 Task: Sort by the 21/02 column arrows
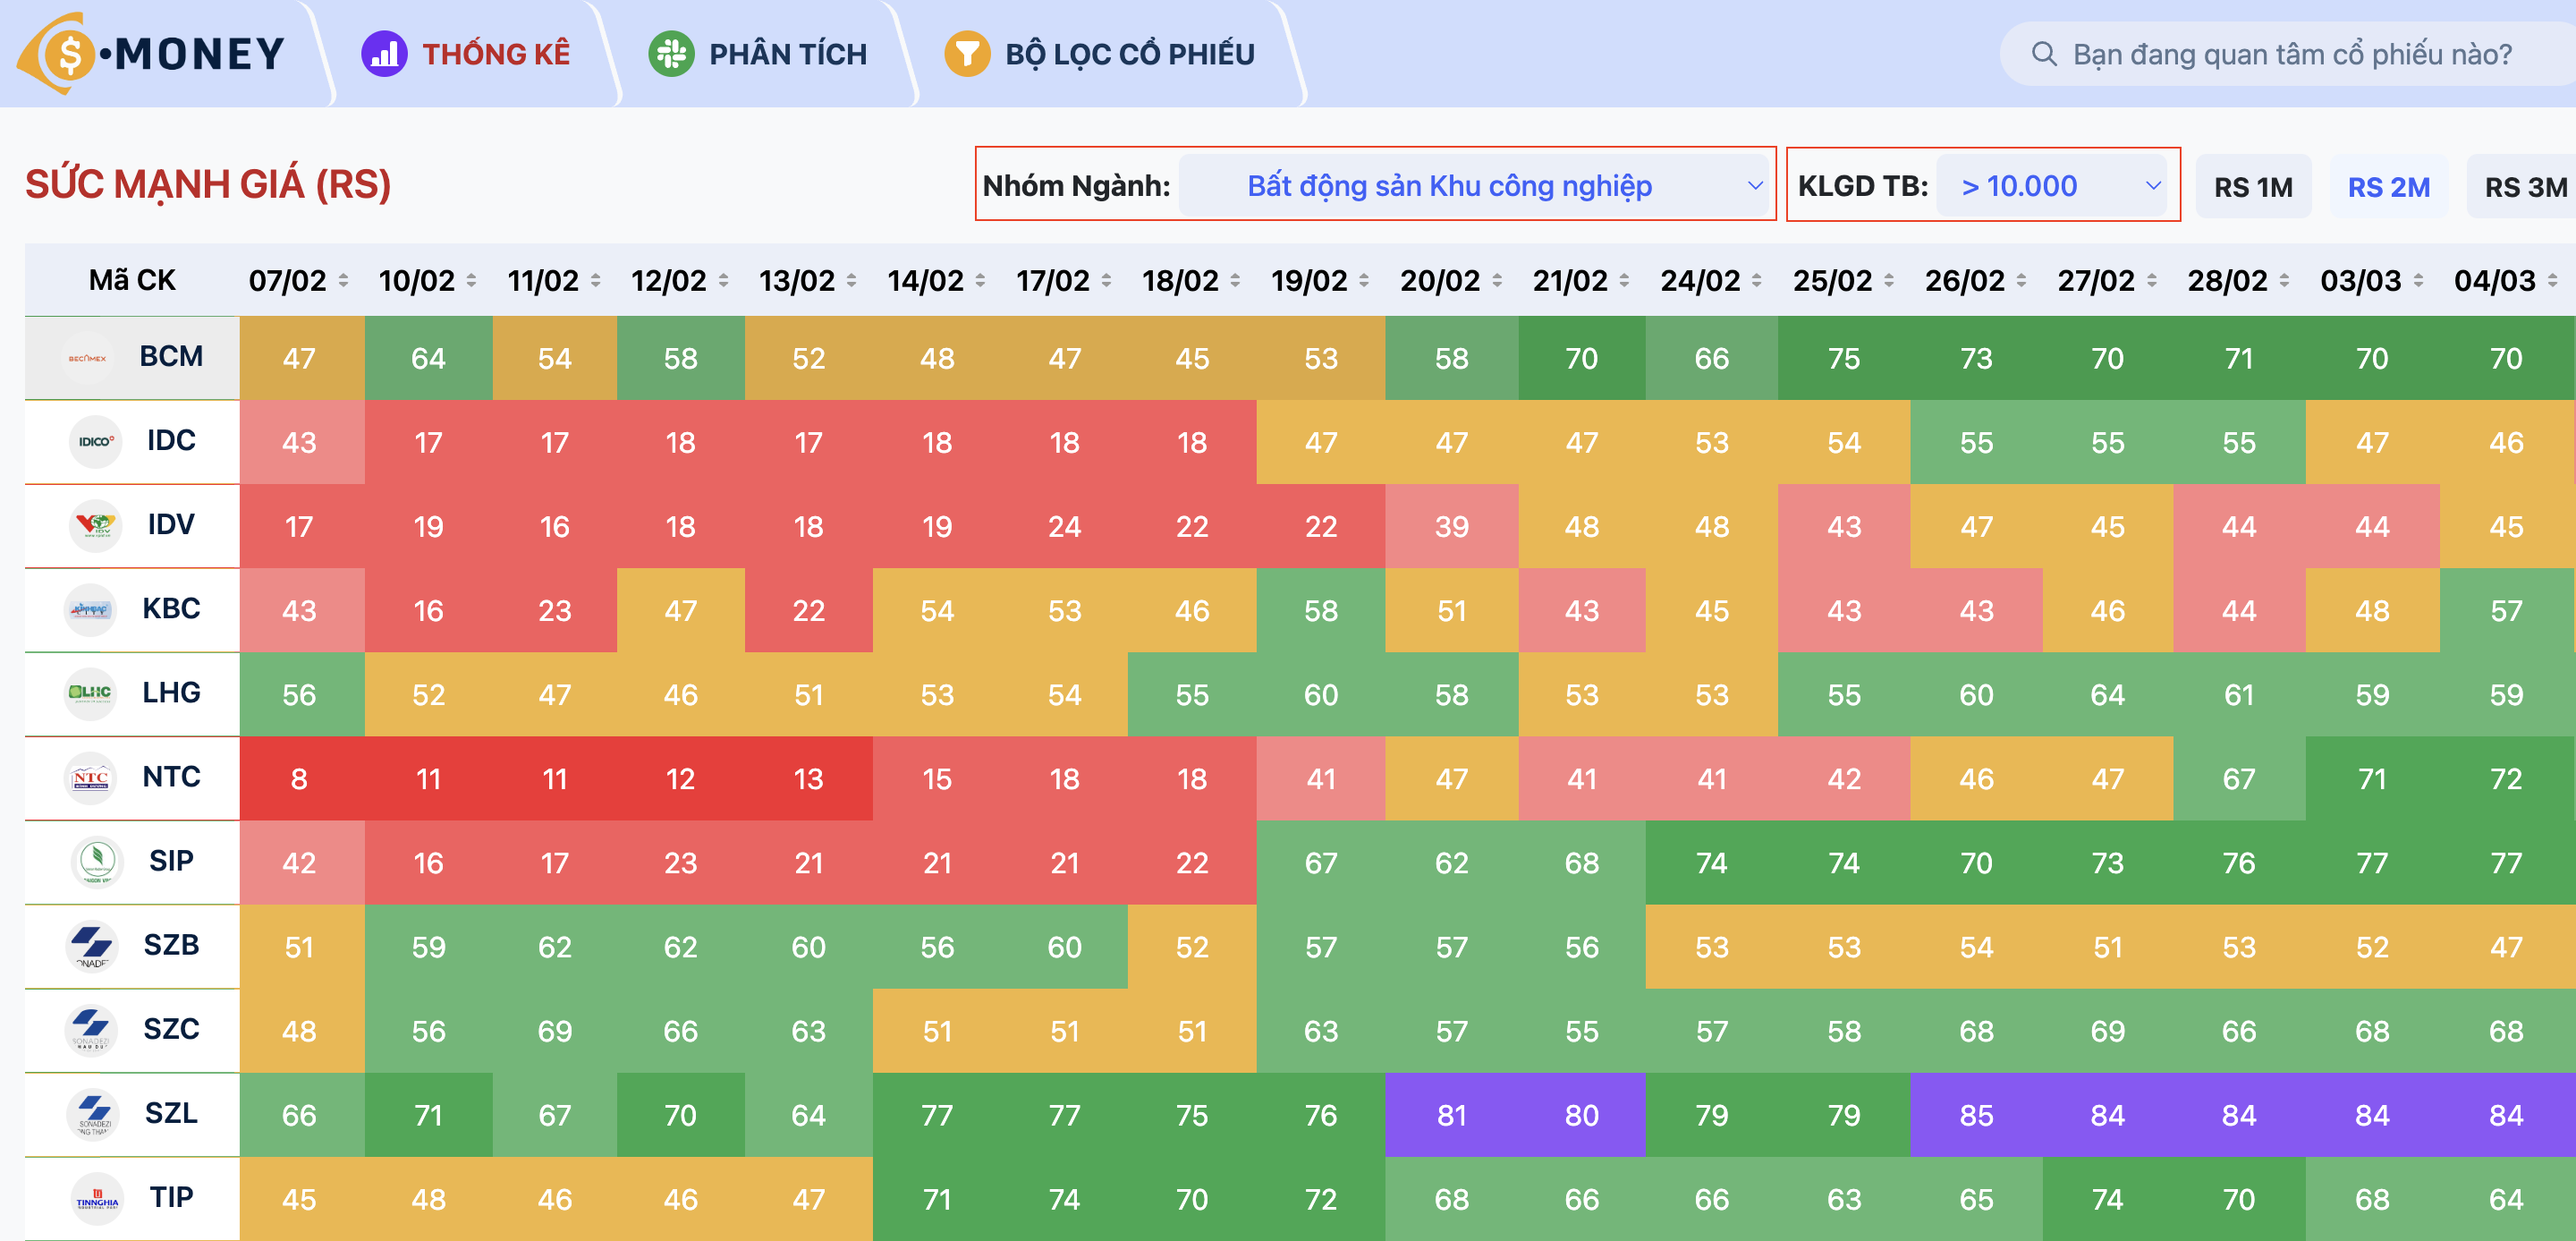(1624, 281)
